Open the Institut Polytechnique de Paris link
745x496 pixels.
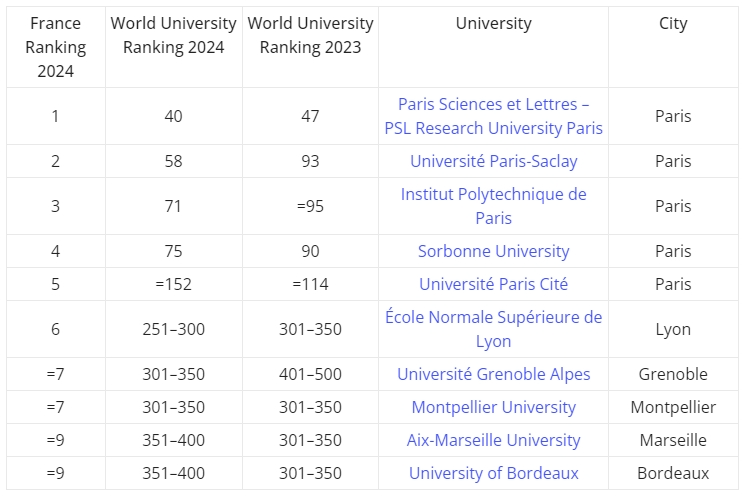tap(493, 206)
